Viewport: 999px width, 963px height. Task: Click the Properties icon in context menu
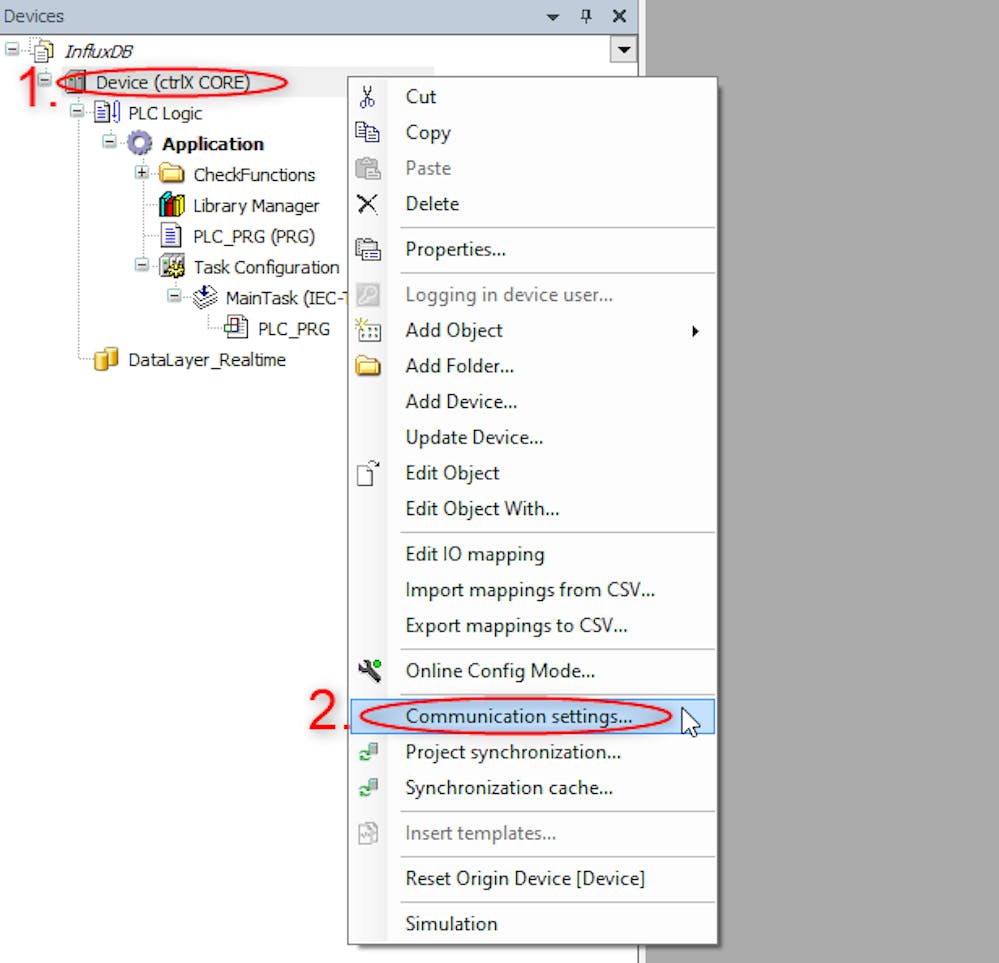(x=368, y=249)
